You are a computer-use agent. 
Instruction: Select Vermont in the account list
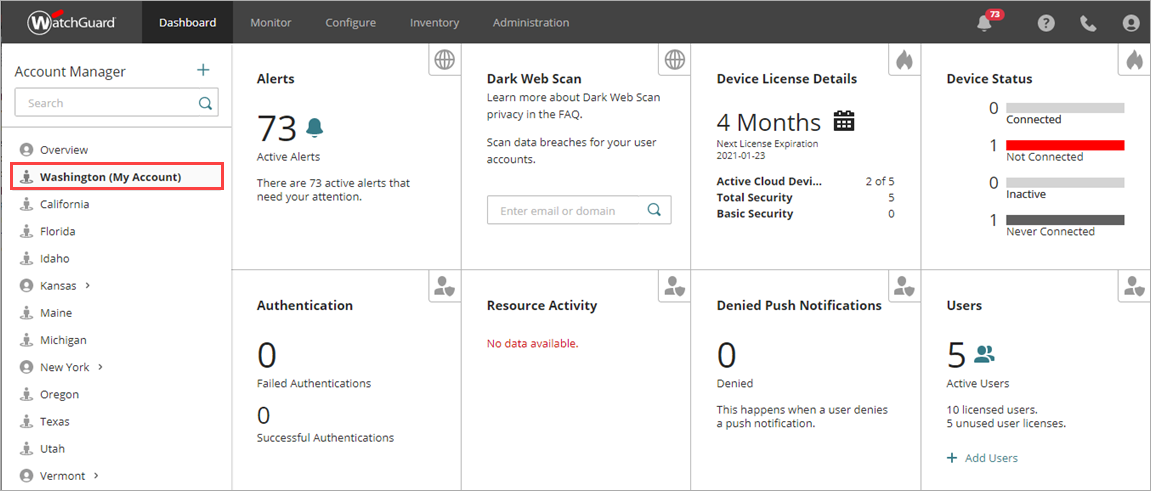point(62,476)
